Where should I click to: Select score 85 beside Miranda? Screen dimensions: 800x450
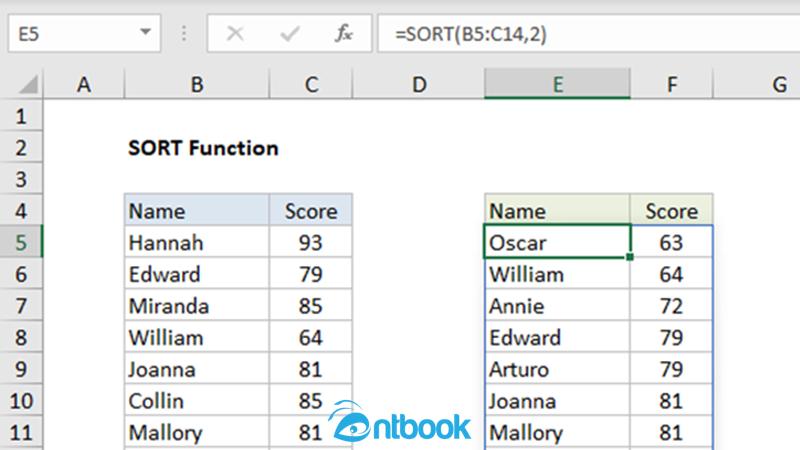[x=311, y=306]
